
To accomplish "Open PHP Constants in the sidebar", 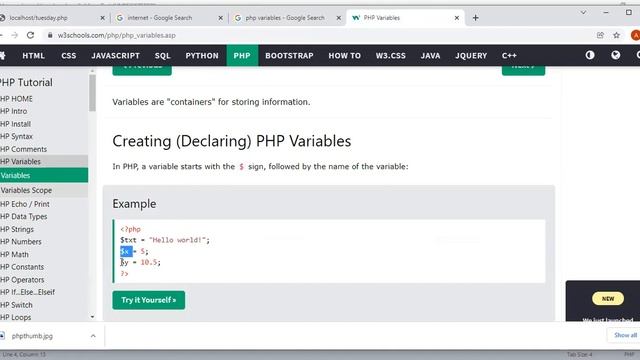I will point(44,267).
